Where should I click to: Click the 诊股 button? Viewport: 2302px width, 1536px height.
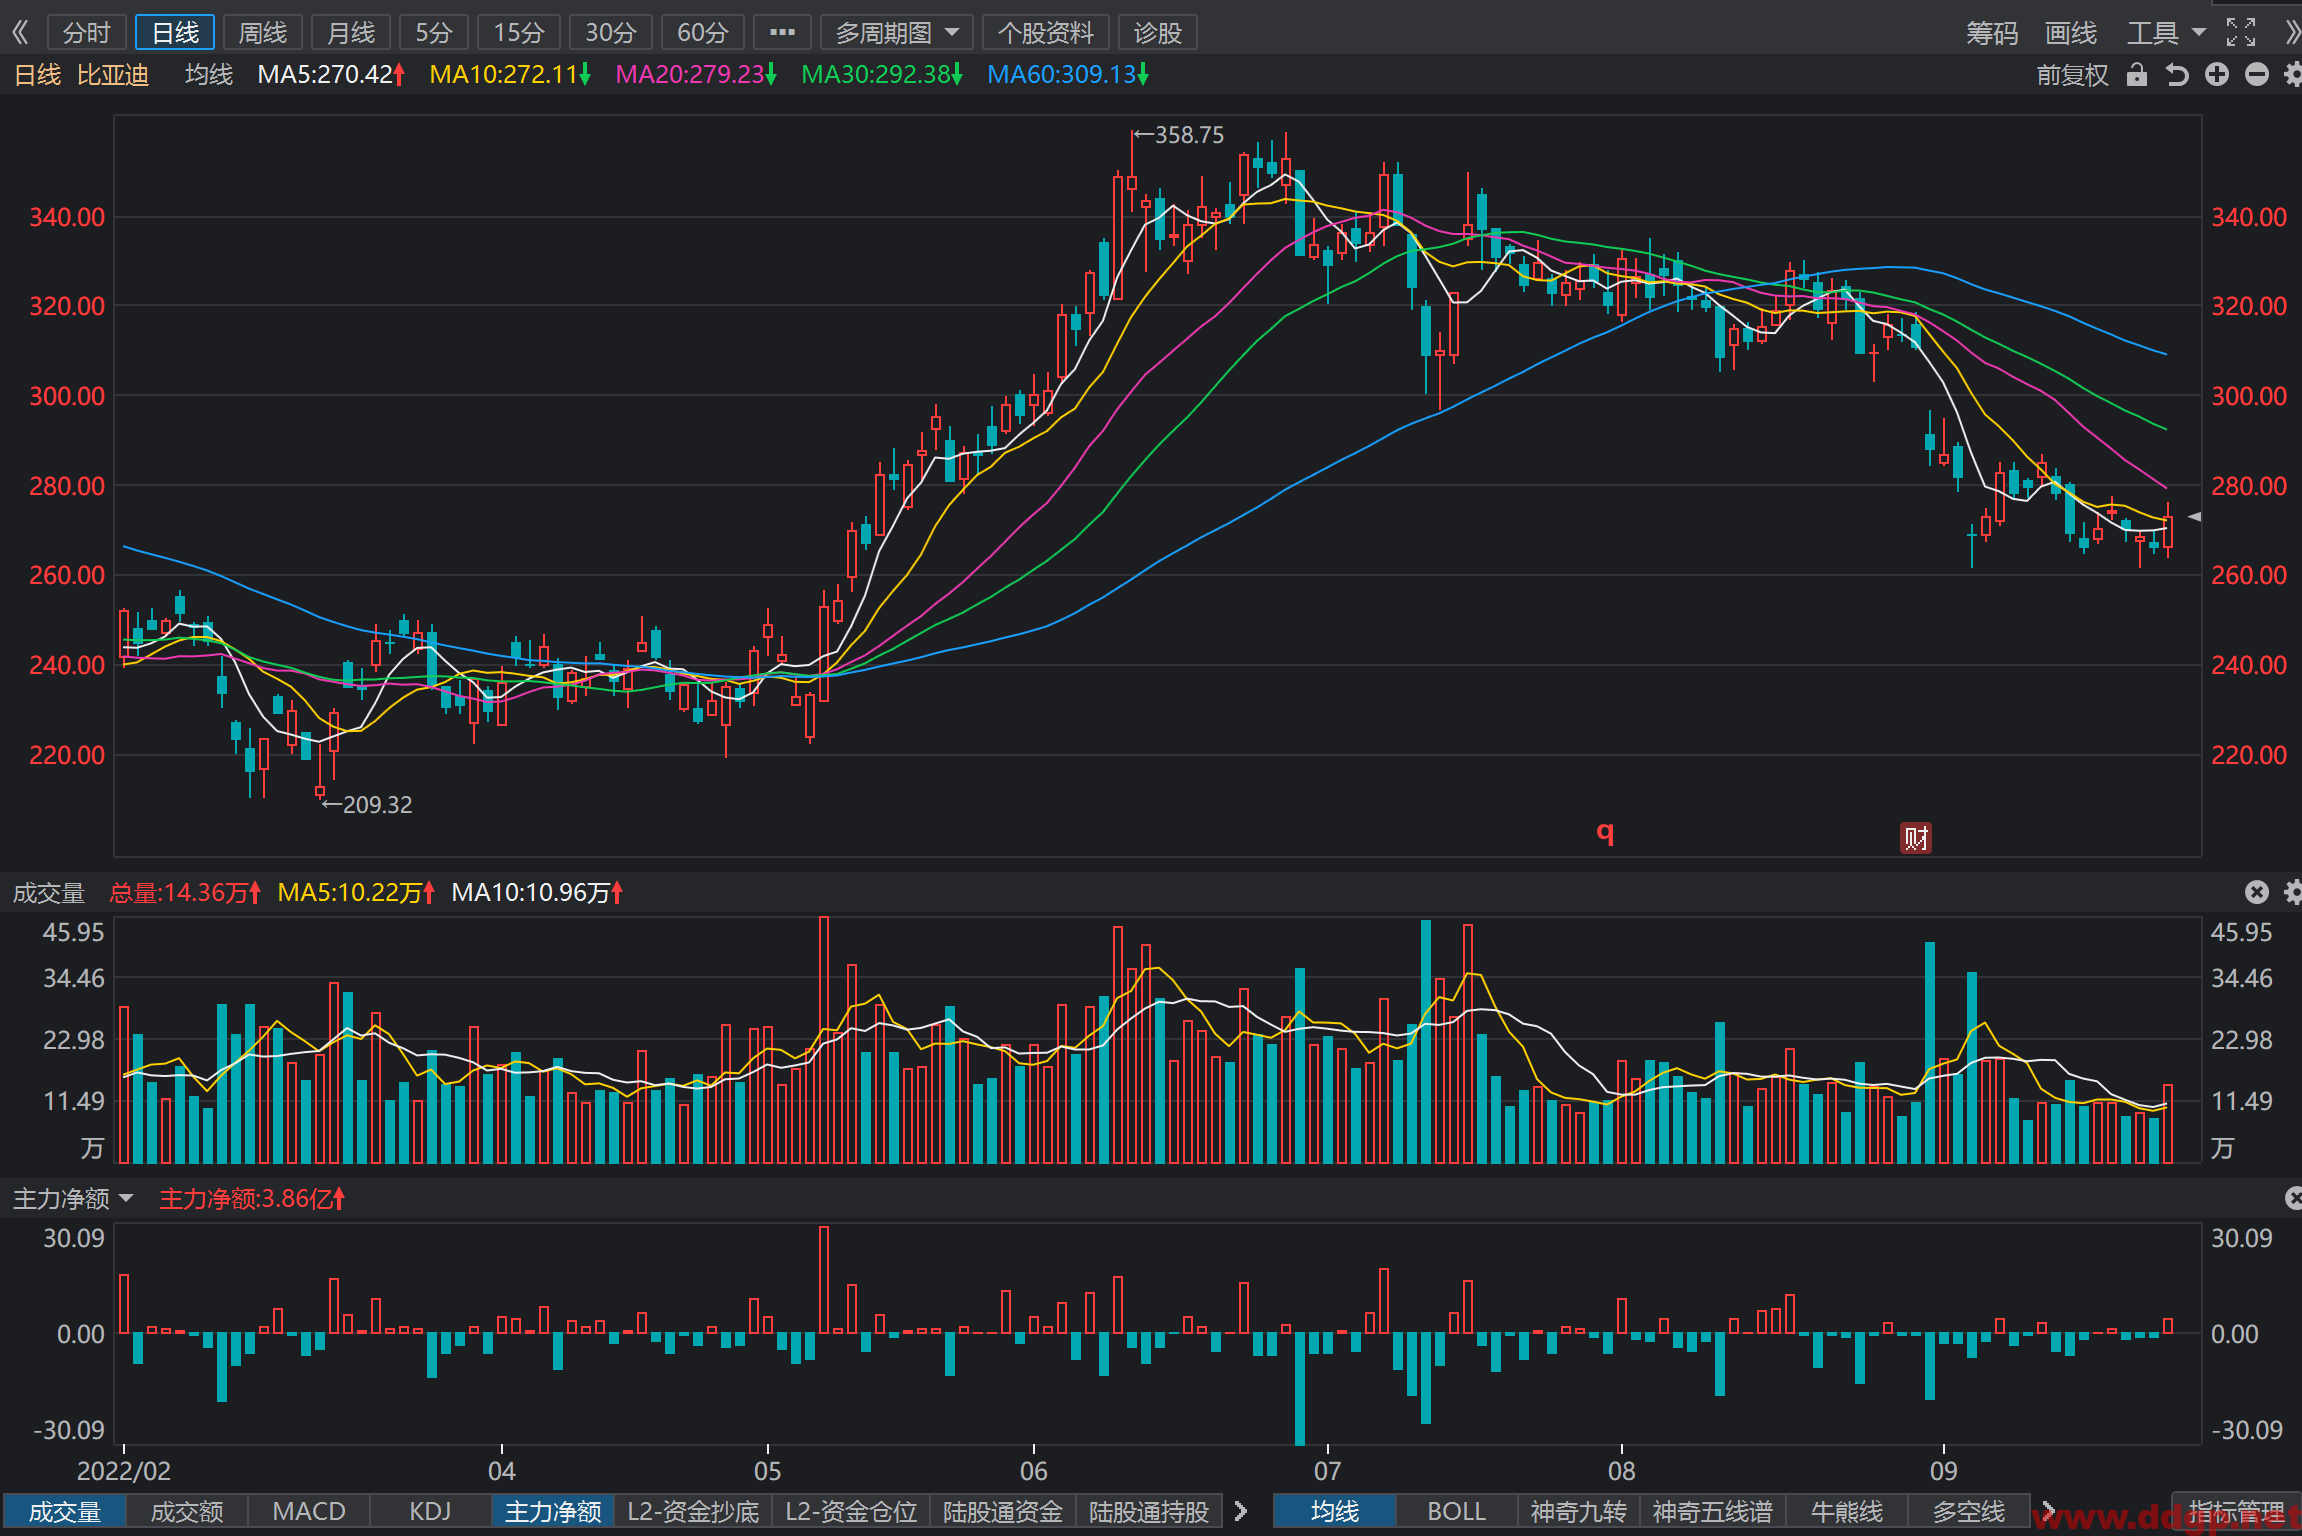[x=1158, y=33]
